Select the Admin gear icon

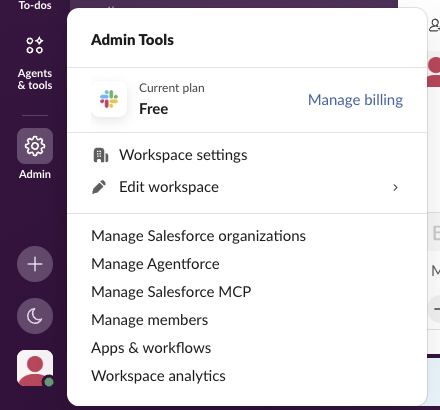tap(35, 146)
